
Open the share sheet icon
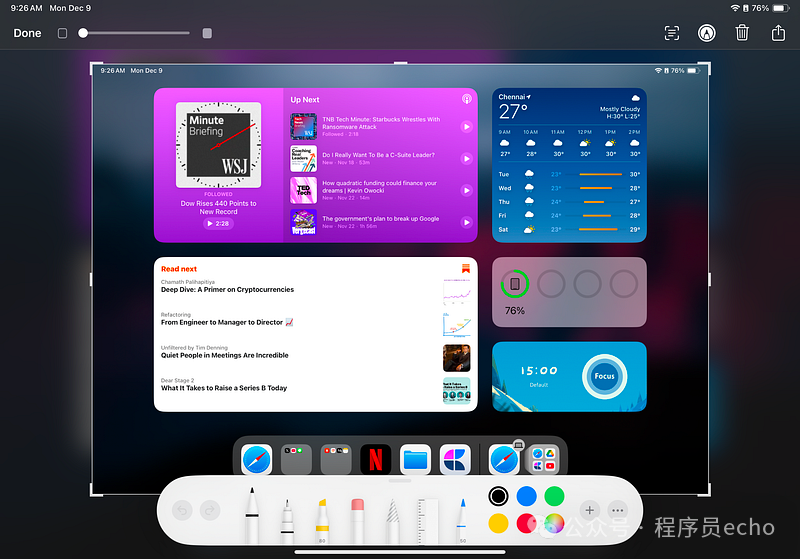778,33
